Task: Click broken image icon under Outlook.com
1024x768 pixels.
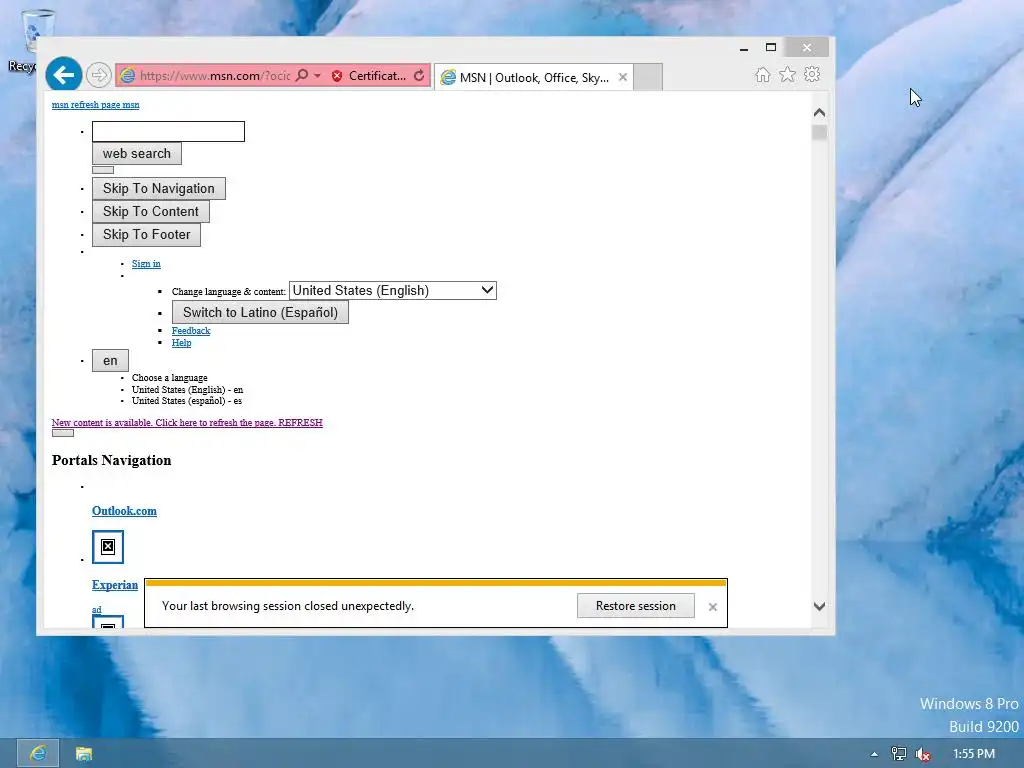Action: tap(108, 547)
